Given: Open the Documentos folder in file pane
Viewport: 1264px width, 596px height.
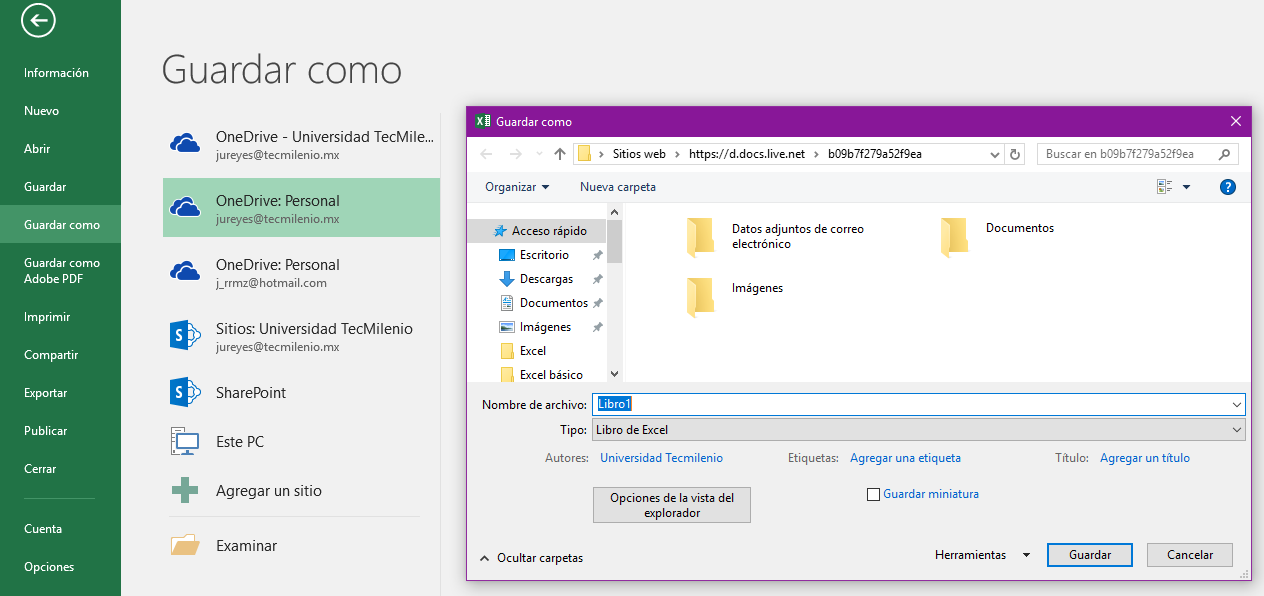Looking at the screenshot, I should pos(998,237).
